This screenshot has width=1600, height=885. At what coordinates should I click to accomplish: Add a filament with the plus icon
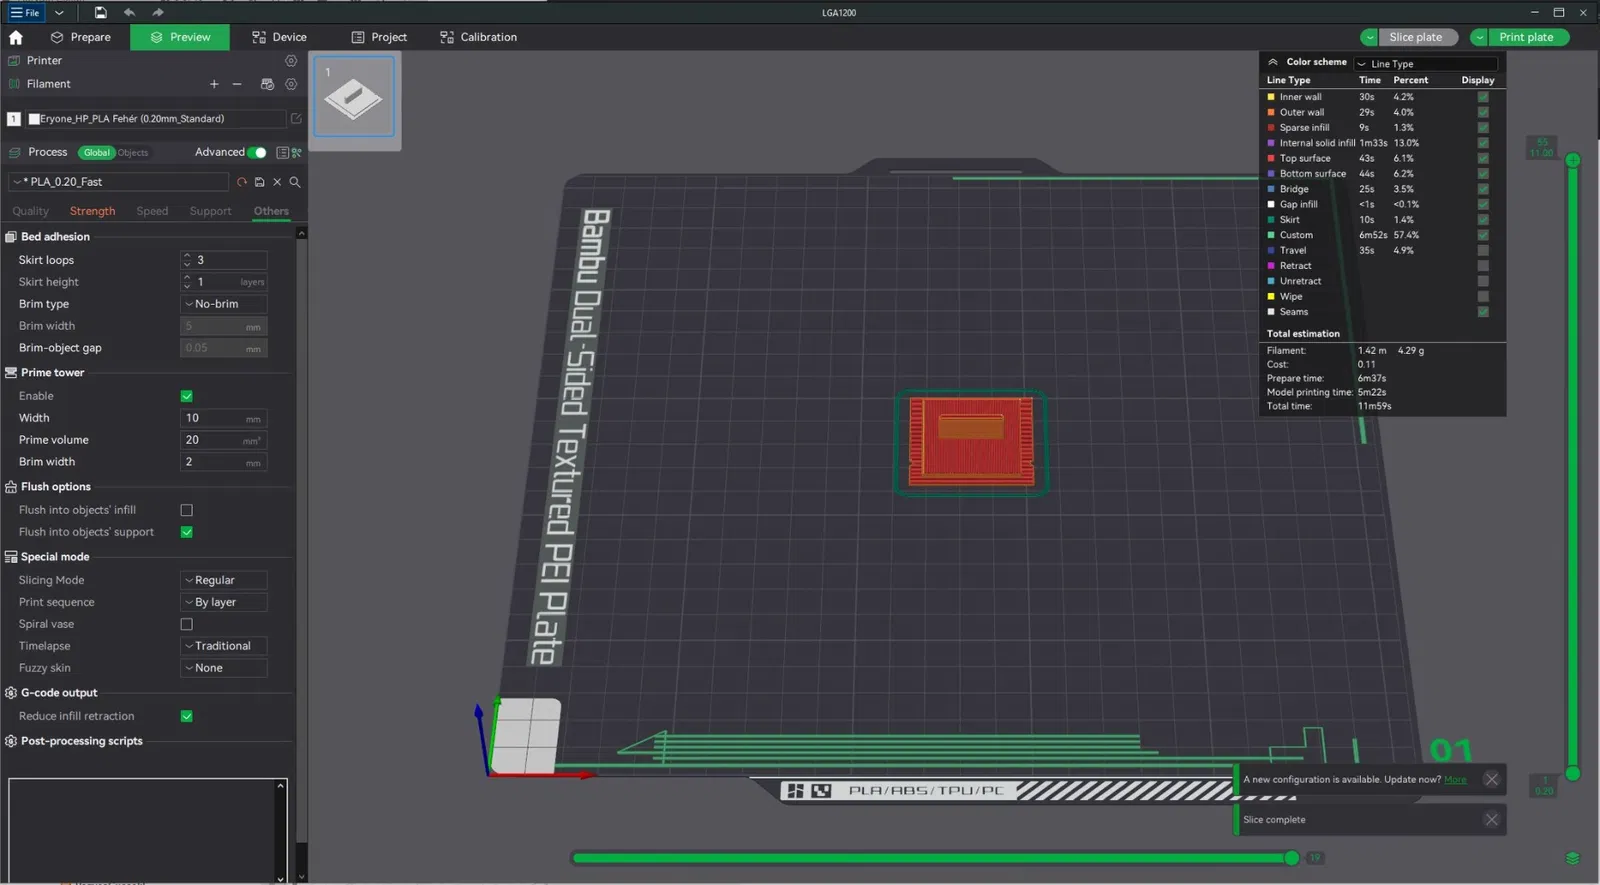pyautogui.click(x=214, y=84)
